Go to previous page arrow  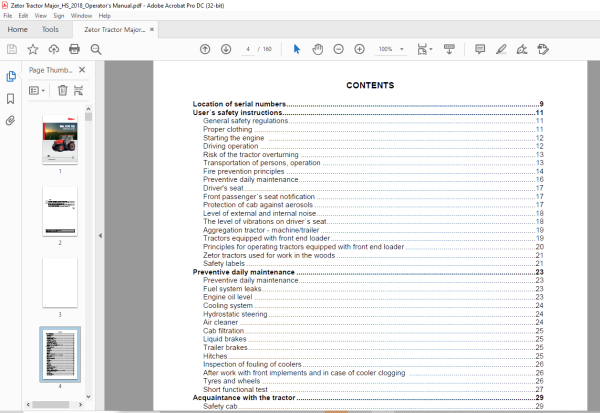pyautogui.click(x=205, y=49)
